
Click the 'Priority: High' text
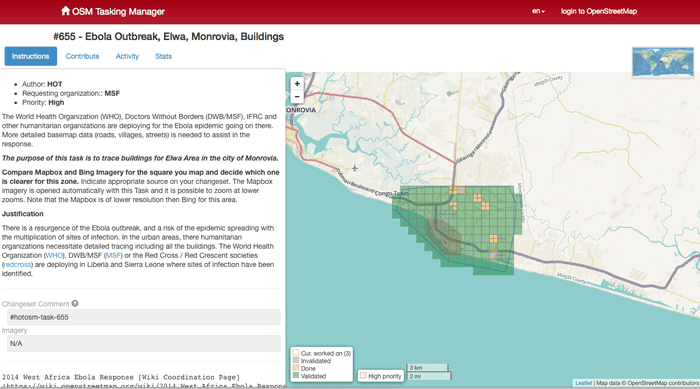[43, 103]
